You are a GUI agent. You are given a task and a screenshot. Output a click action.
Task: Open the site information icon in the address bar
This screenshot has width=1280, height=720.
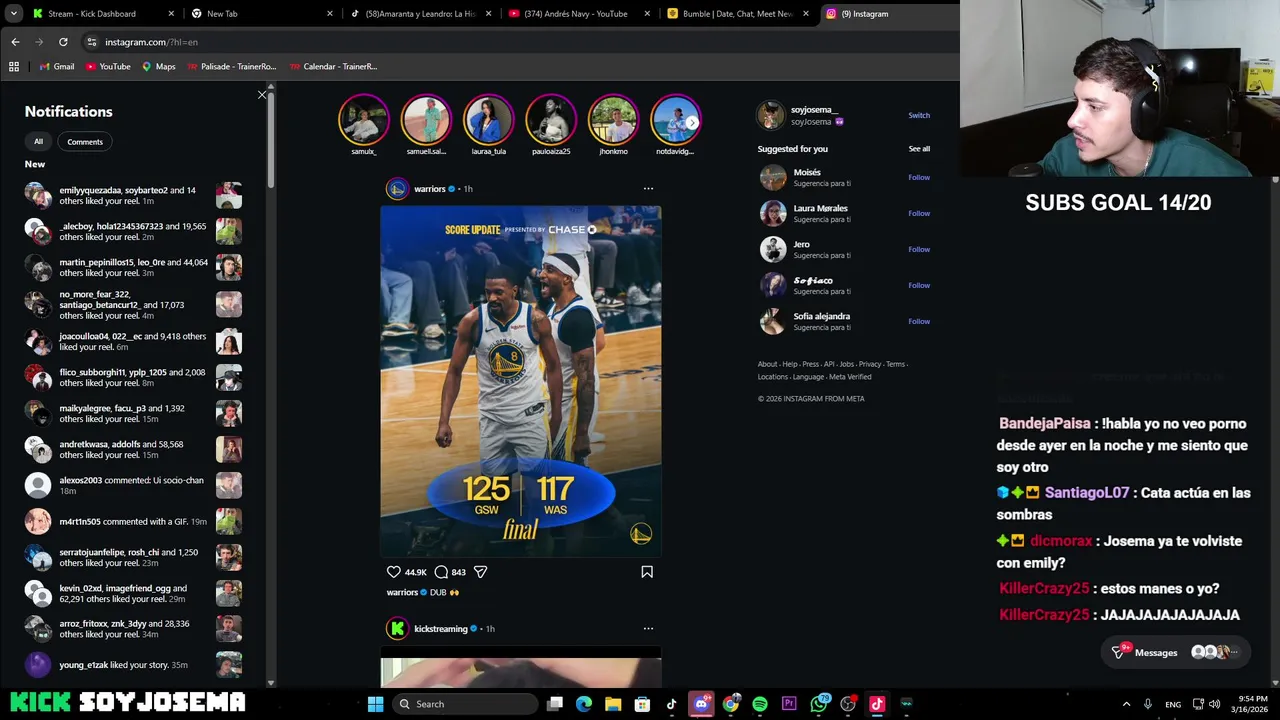coord(91,42)
